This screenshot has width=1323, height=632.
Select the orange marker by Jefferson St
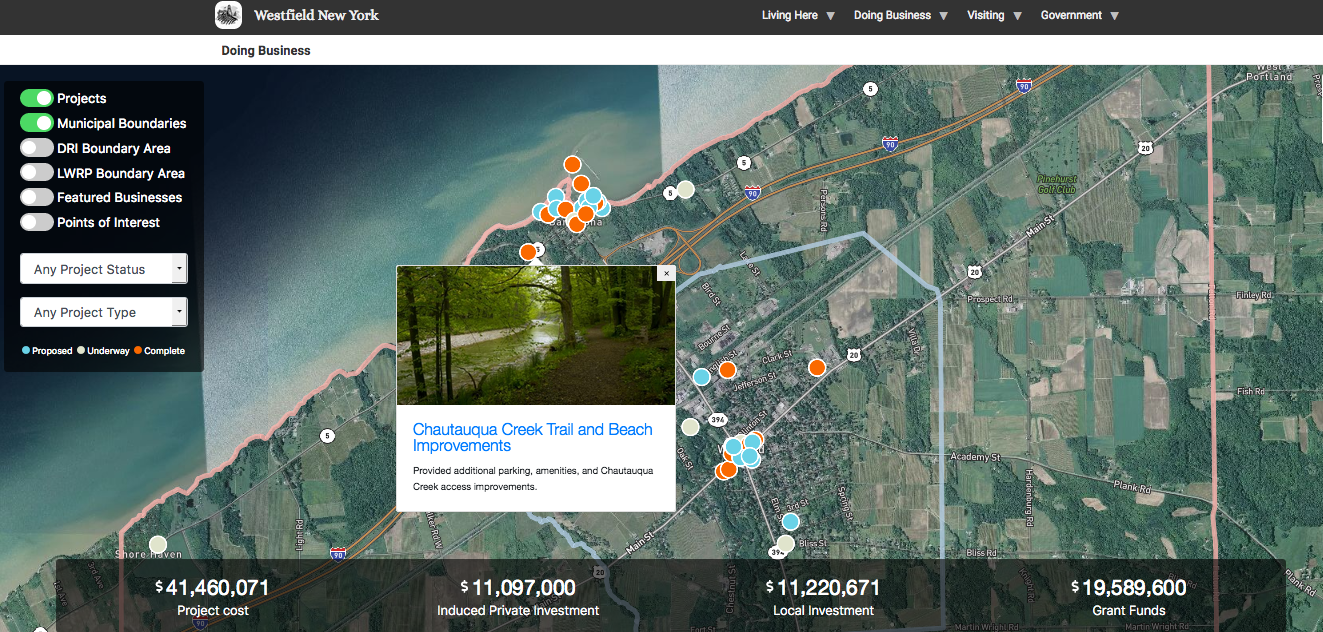pos(727,369)
